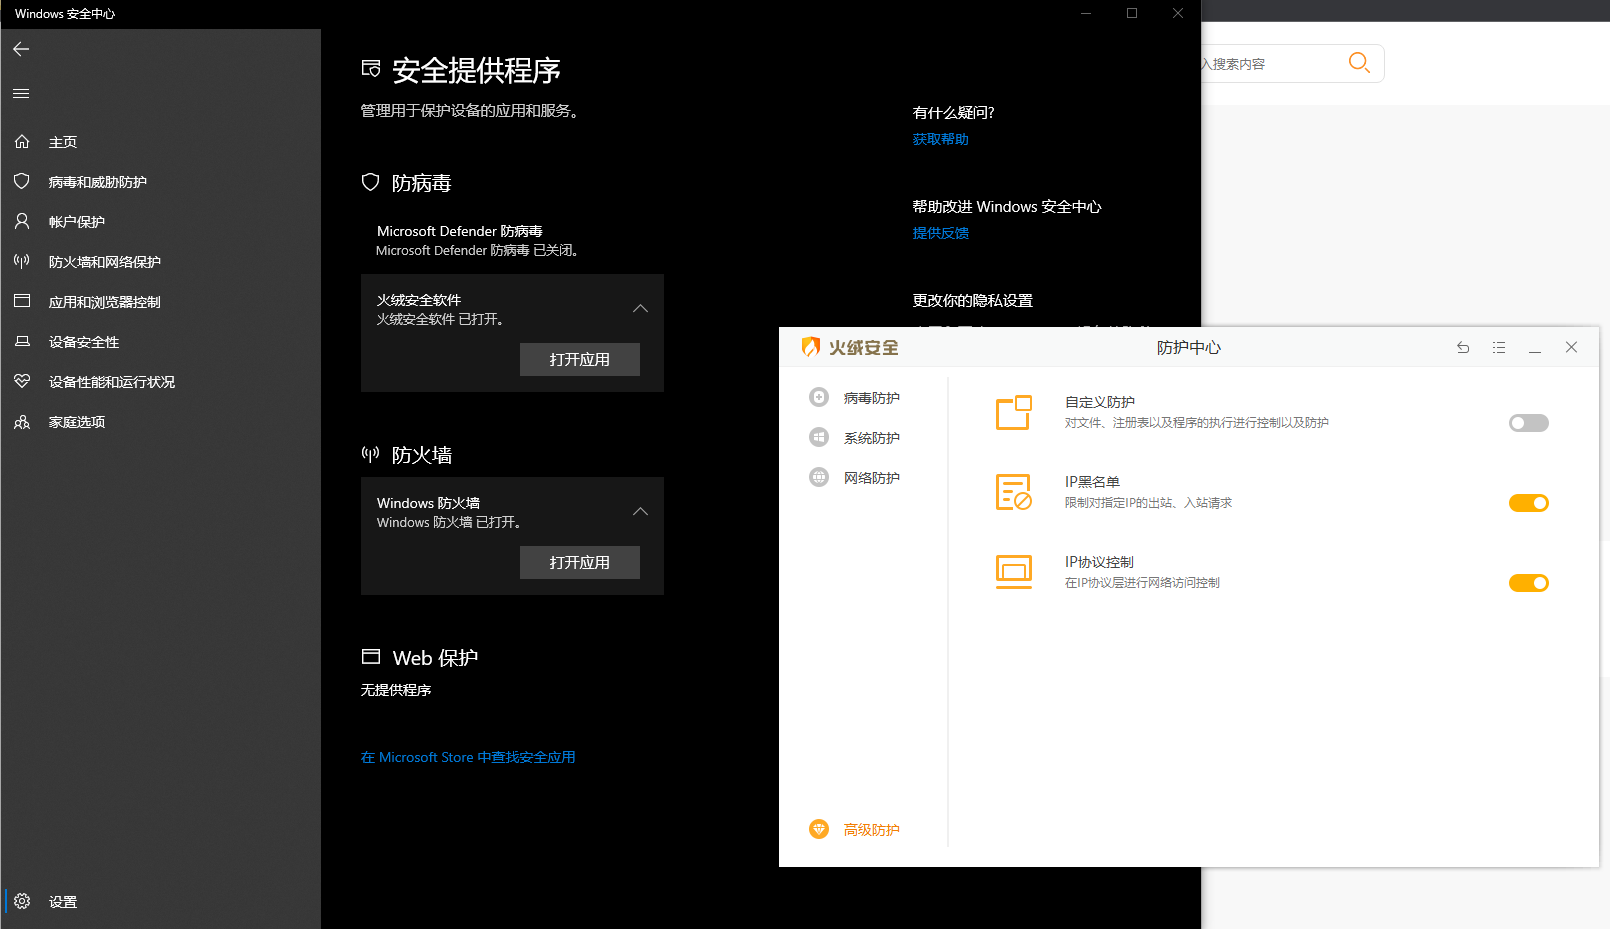Viewport: 1610px width, 929px height.
Task: Click the home icon beside 主页
Action: (22, 142)
